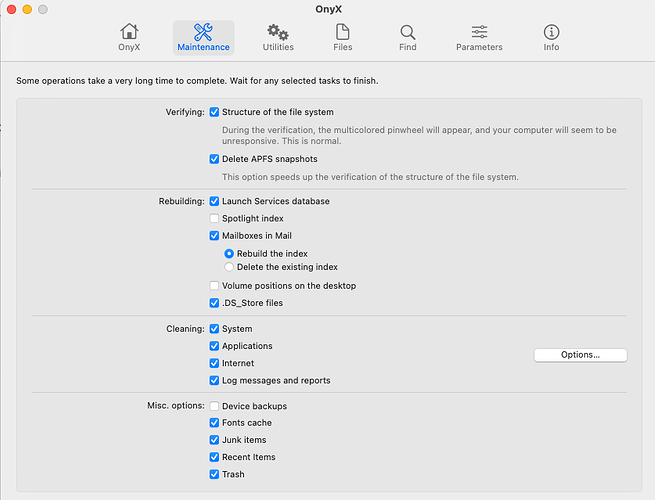
Task: Uncheck Junk items option
Action: pyautogui.click(x=214, y=440)
